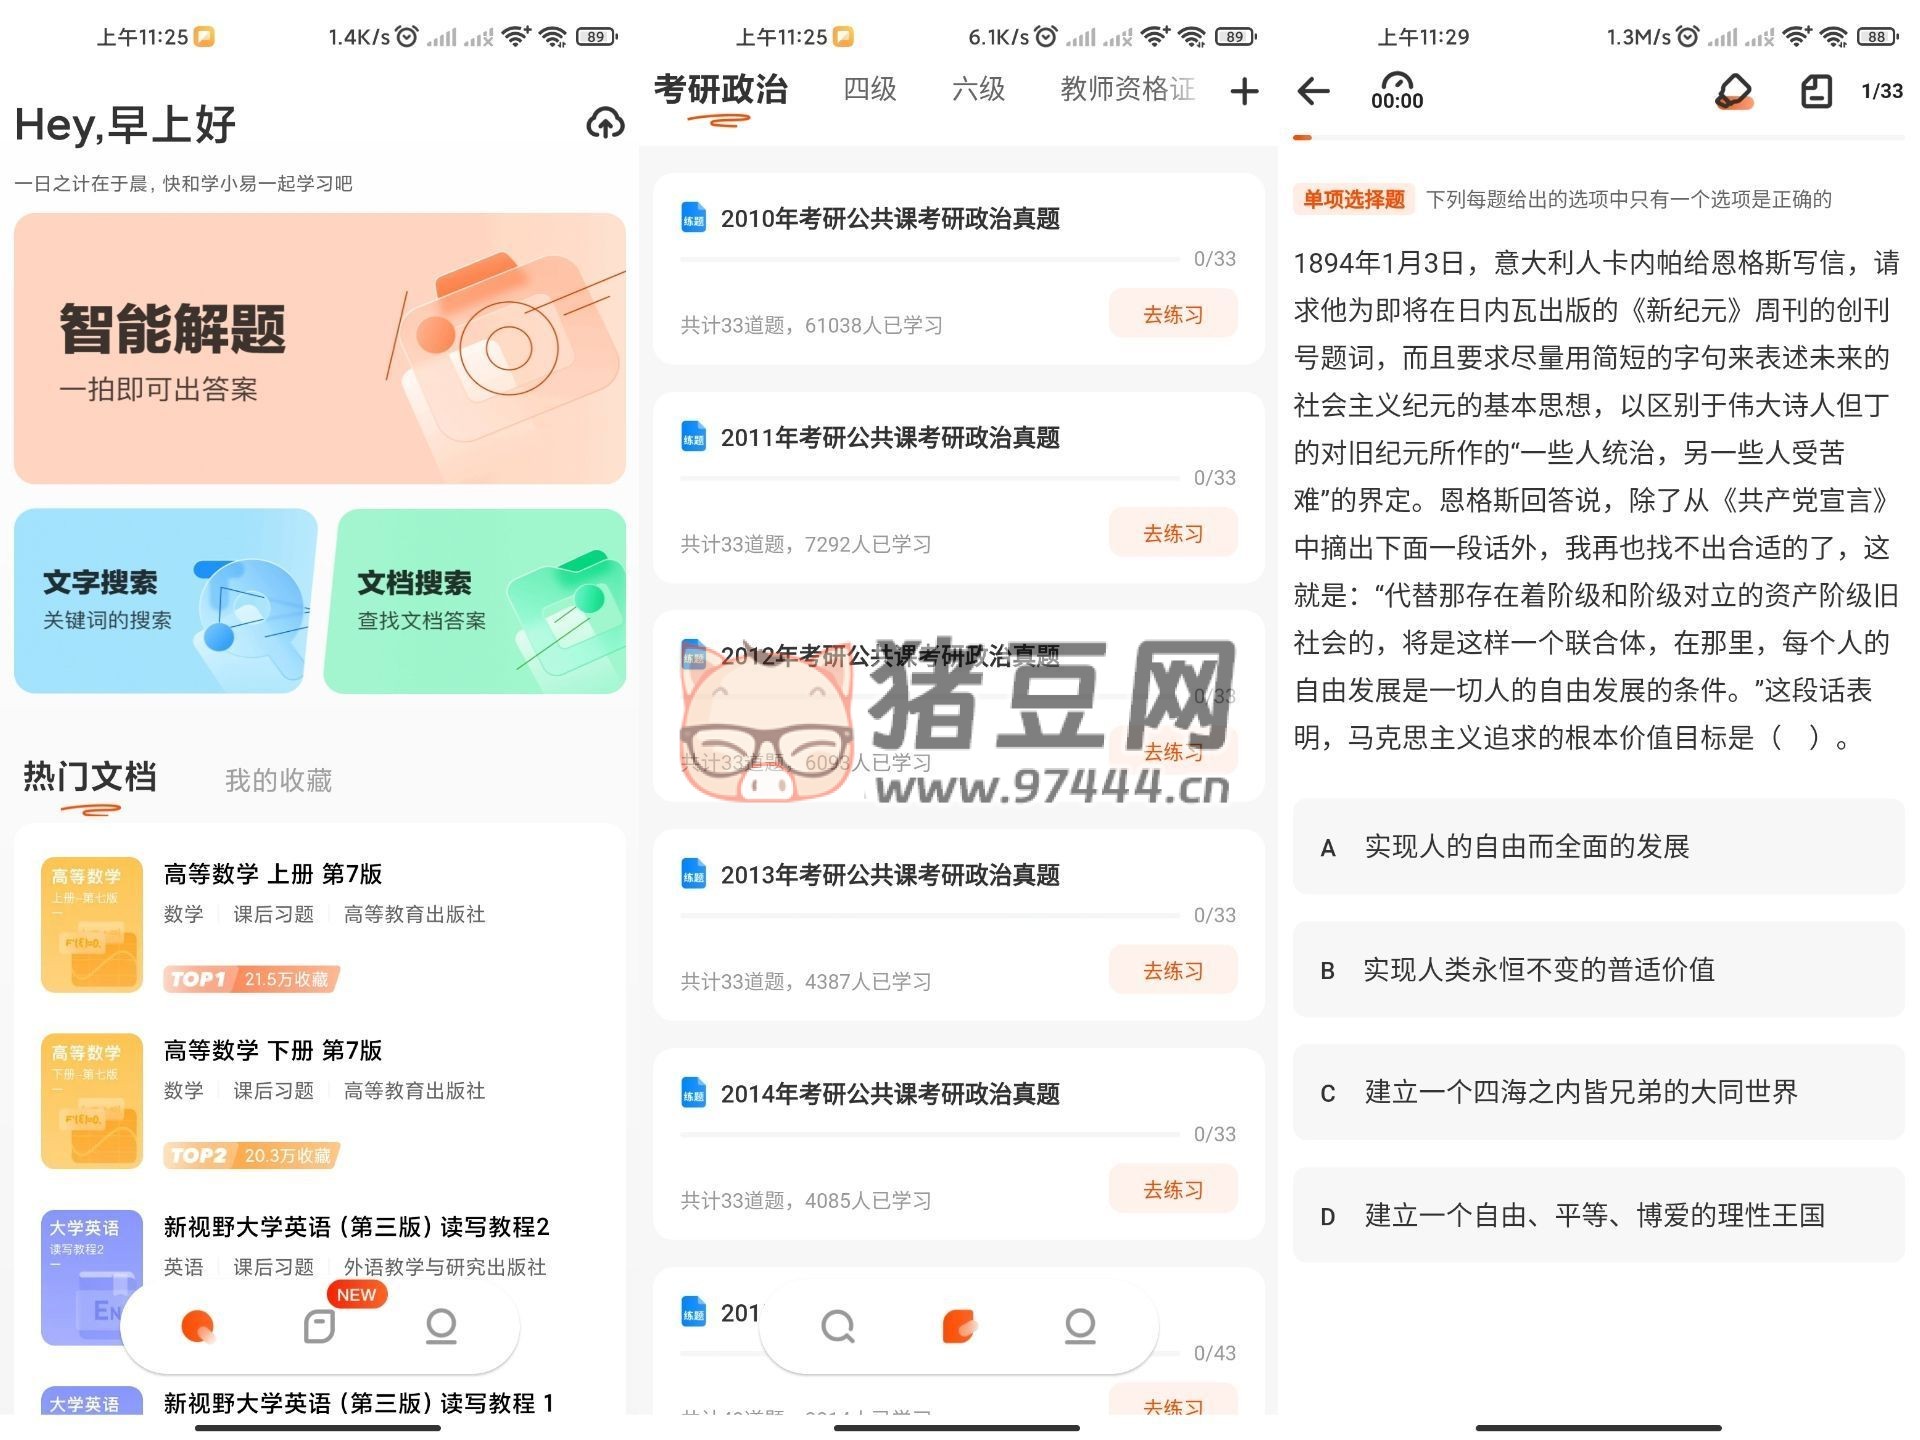This screenshot has width=1920, height=1440.
Task: Tap the search icon in middle screen's nav
Action: (837, 1326)
